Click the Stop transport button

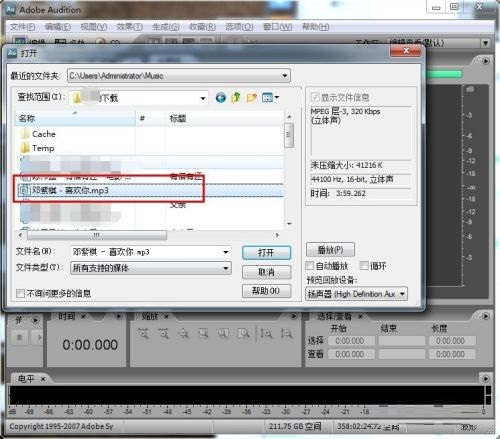point(19,338)
